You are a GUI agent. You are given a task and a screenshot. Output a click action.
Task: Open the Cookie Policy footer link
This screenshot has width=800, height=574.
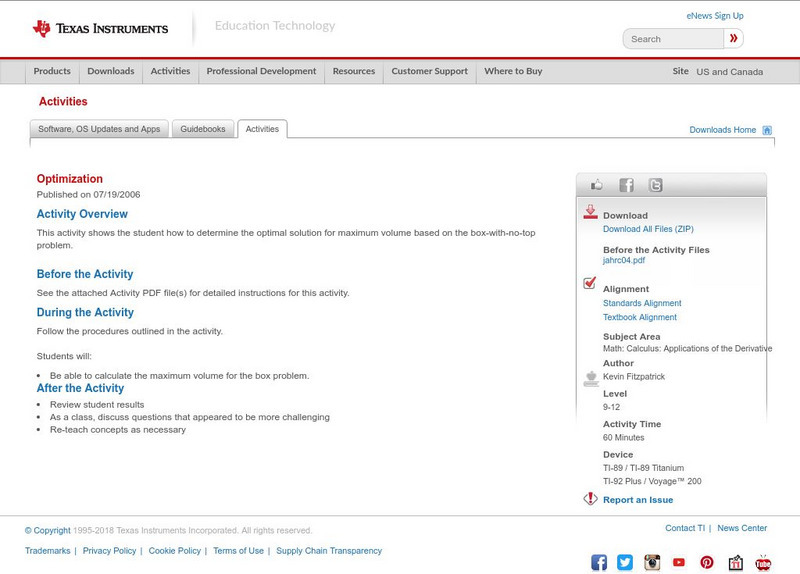pyautogui.click(x=174, y=551)
